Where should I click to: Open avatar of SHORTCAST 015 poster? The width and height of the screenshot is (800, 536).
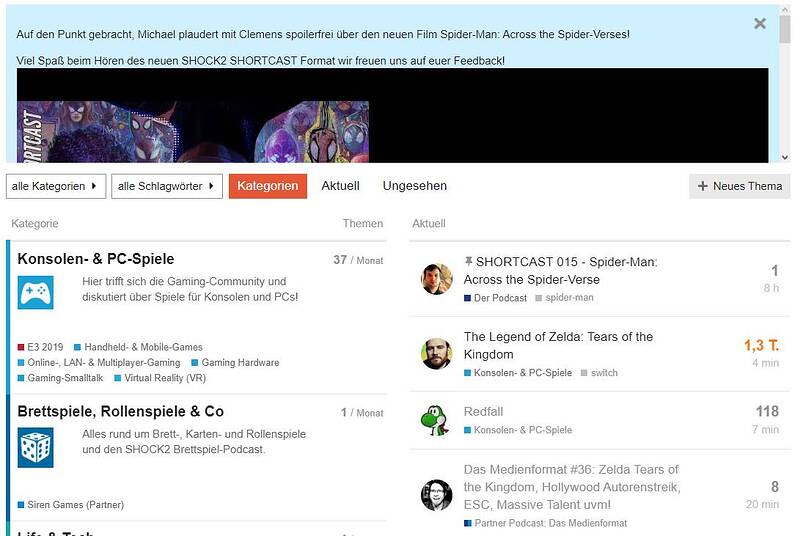pos(437,279)
